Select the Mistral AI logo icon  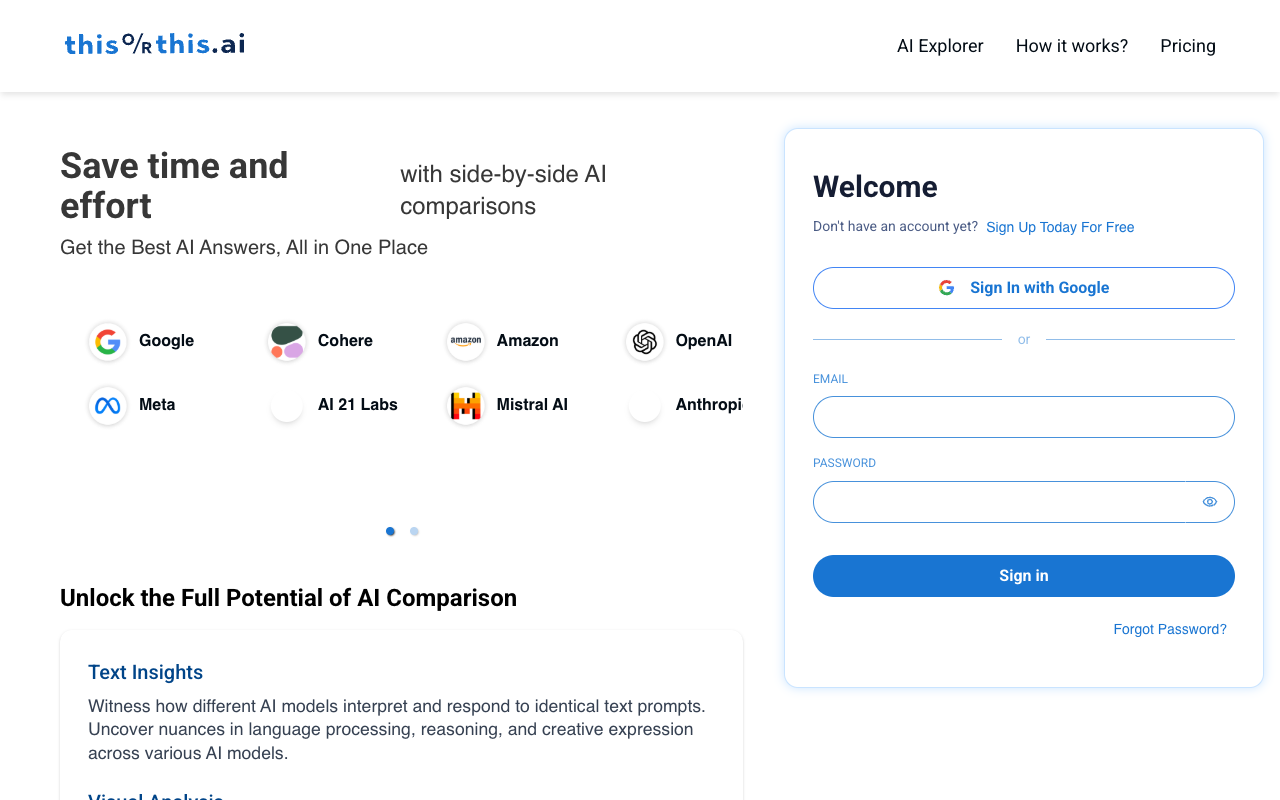coord(466,405)
